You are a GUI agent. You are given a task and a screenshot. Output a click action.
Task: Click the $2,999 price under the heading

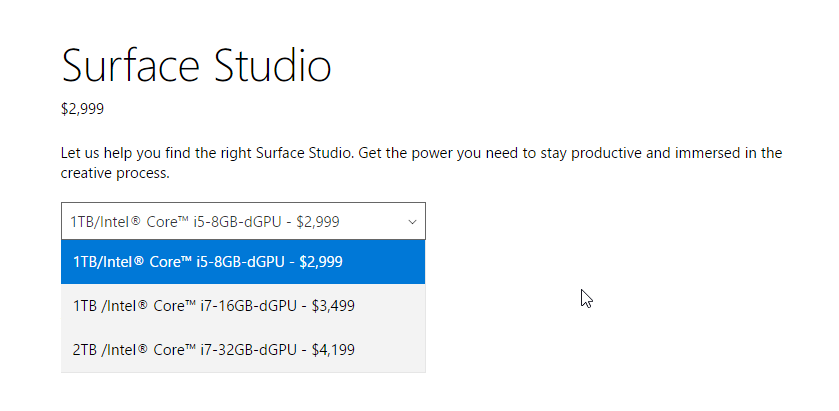pyautogui.click(x=82, y=109)
